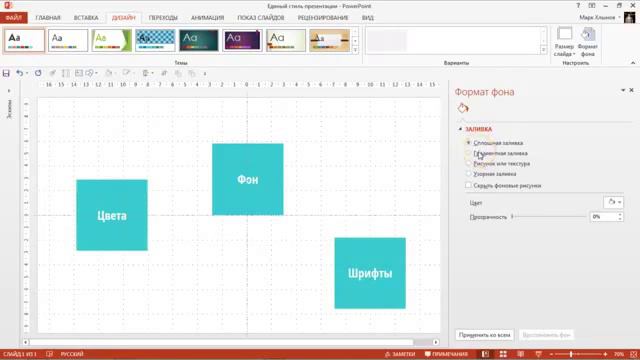Expand the variants gallery more arrow
Screen dimensions: 640x360
543,50
